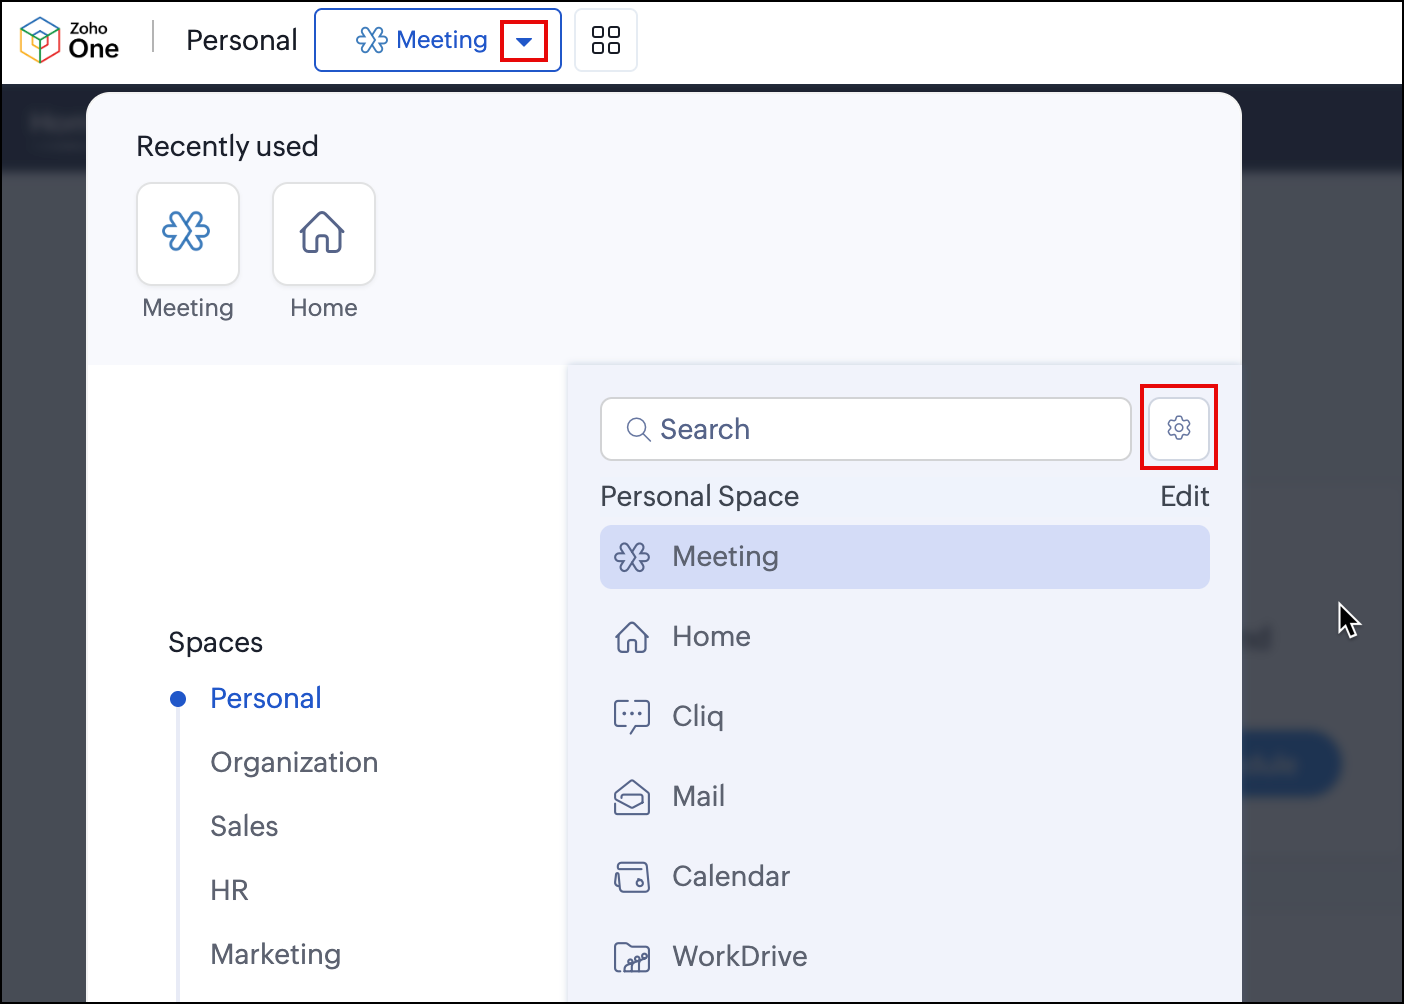Screen dimensions: 1404x1004
Task: Select the Personal space
Action: pos(266,698)
